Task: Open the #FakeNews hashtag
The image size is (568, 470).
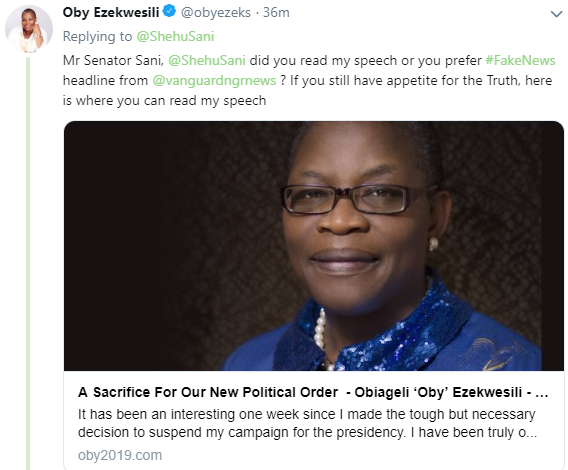Action: point(520,61)
